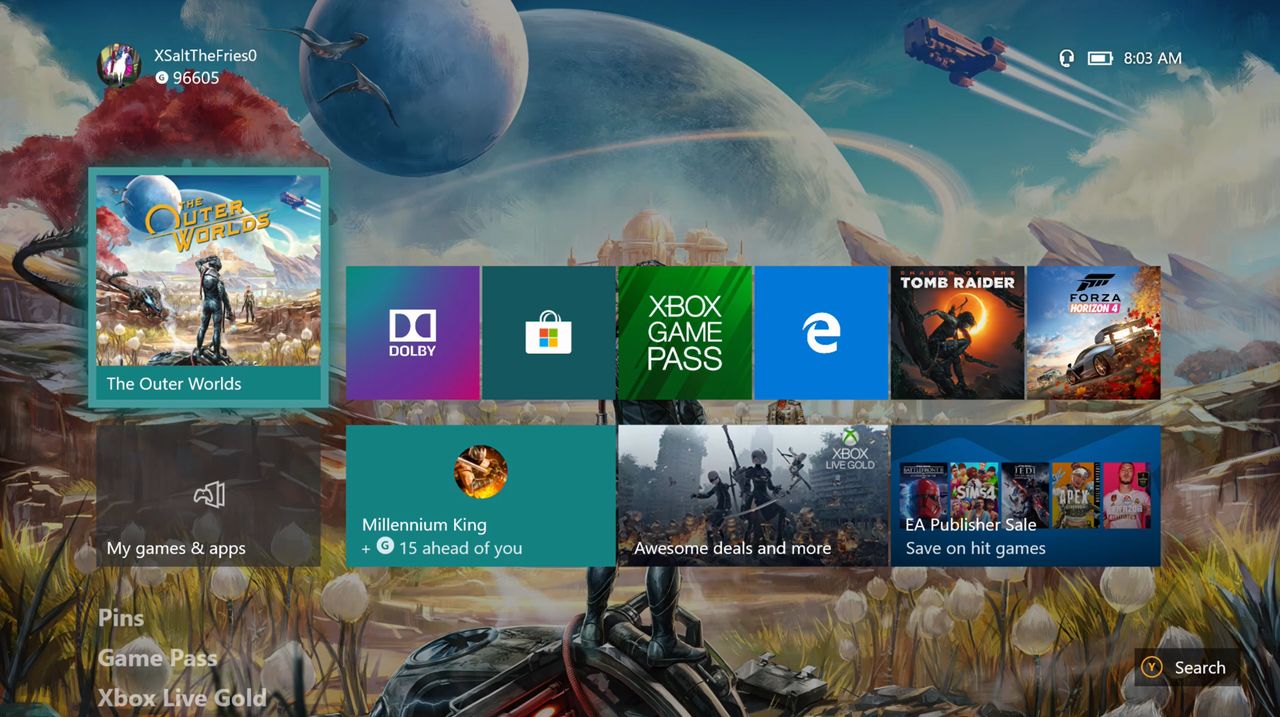Open the Pins section
1280x717 pixels.
(121, 618)
